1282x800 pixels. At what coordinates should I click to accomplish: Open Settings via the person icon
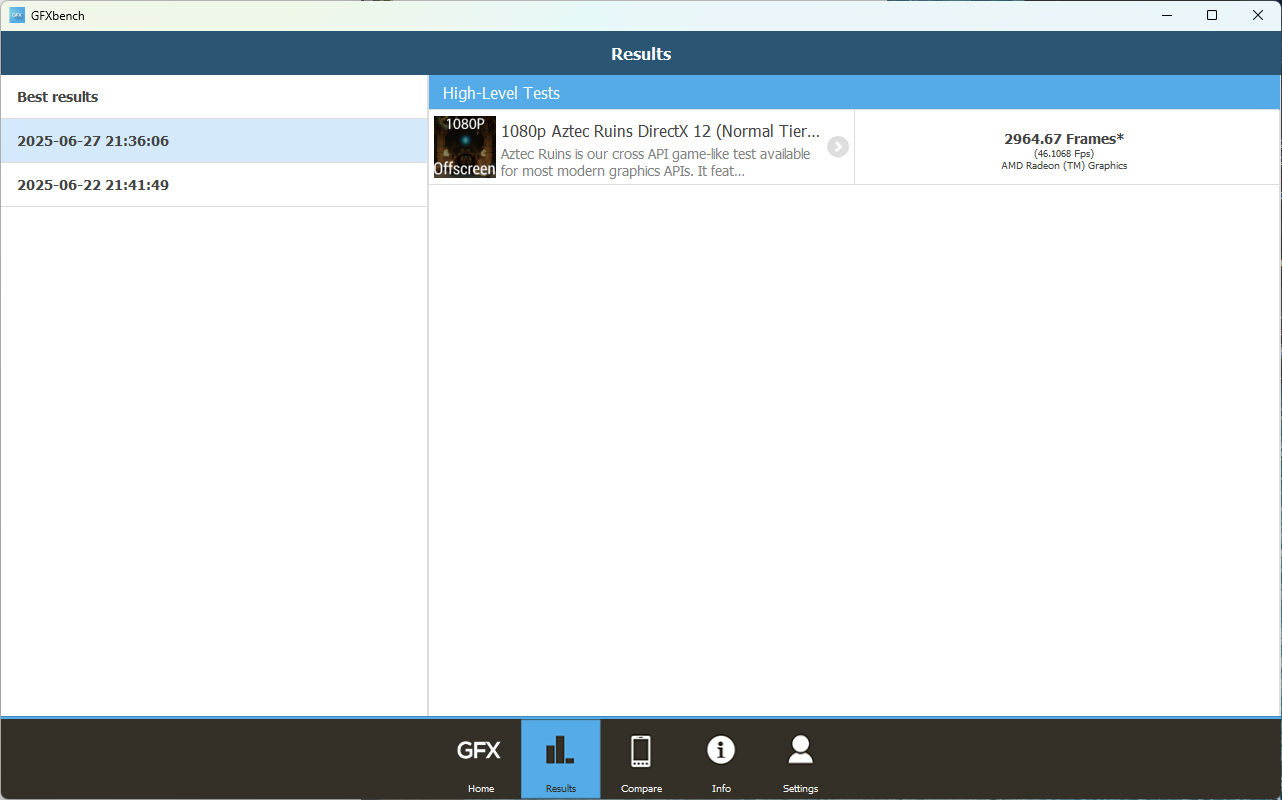[800, 749]
